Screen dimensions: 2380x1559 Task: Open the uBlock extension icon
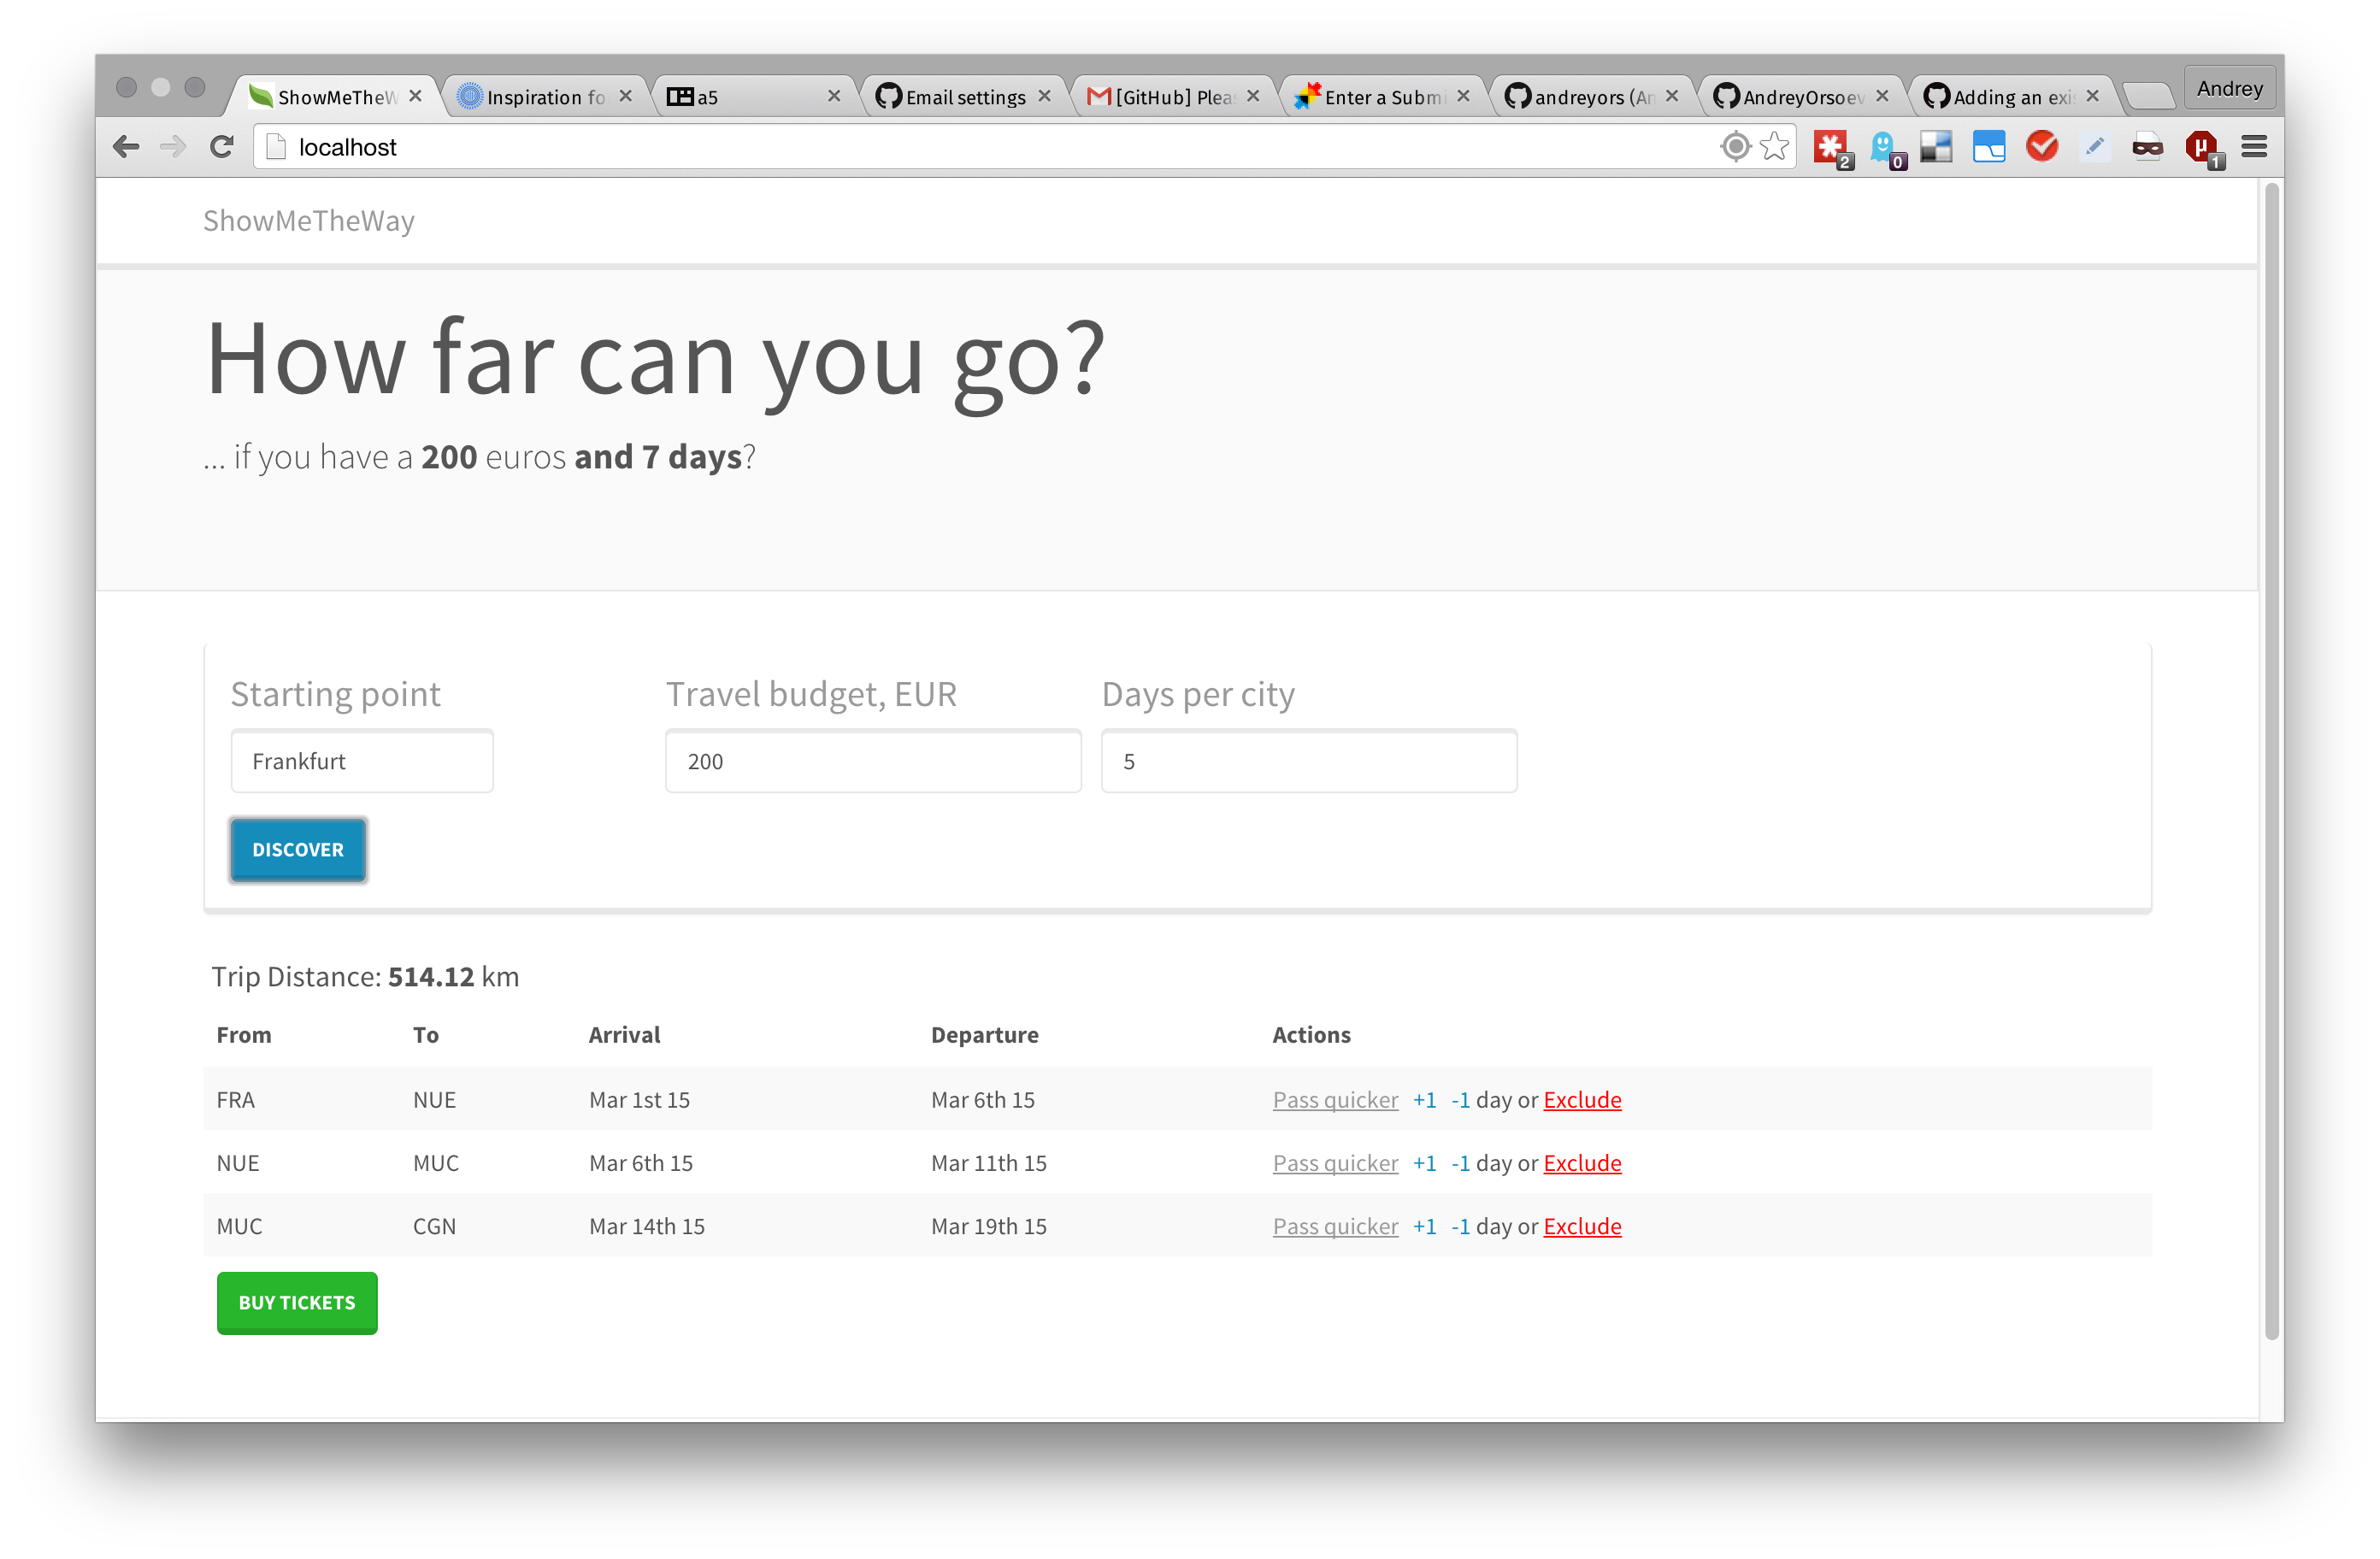coord(2201,147)
